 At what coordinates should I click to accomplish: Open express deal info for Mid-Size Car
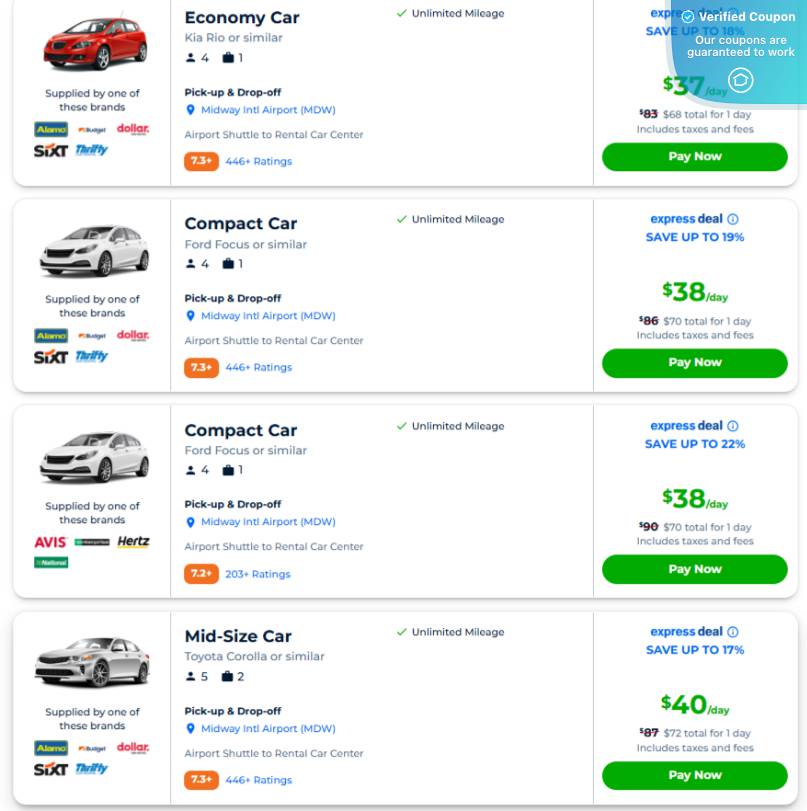coord(733,632)
